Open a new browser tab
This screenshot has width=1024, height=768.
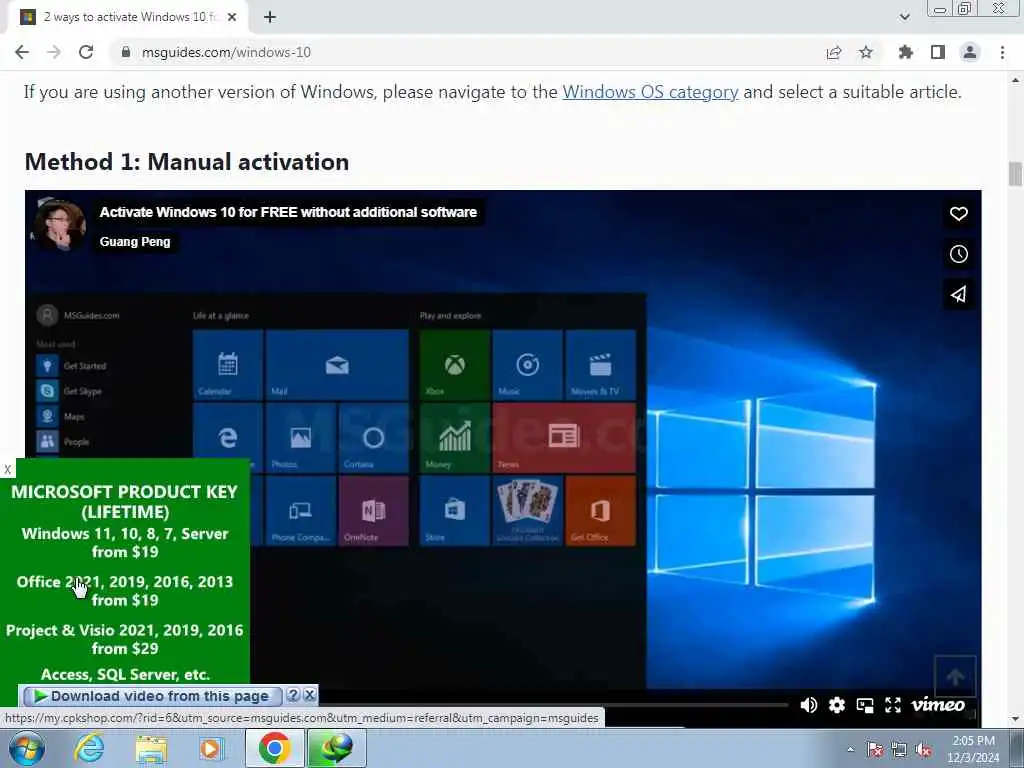click(x=270, y=17)
